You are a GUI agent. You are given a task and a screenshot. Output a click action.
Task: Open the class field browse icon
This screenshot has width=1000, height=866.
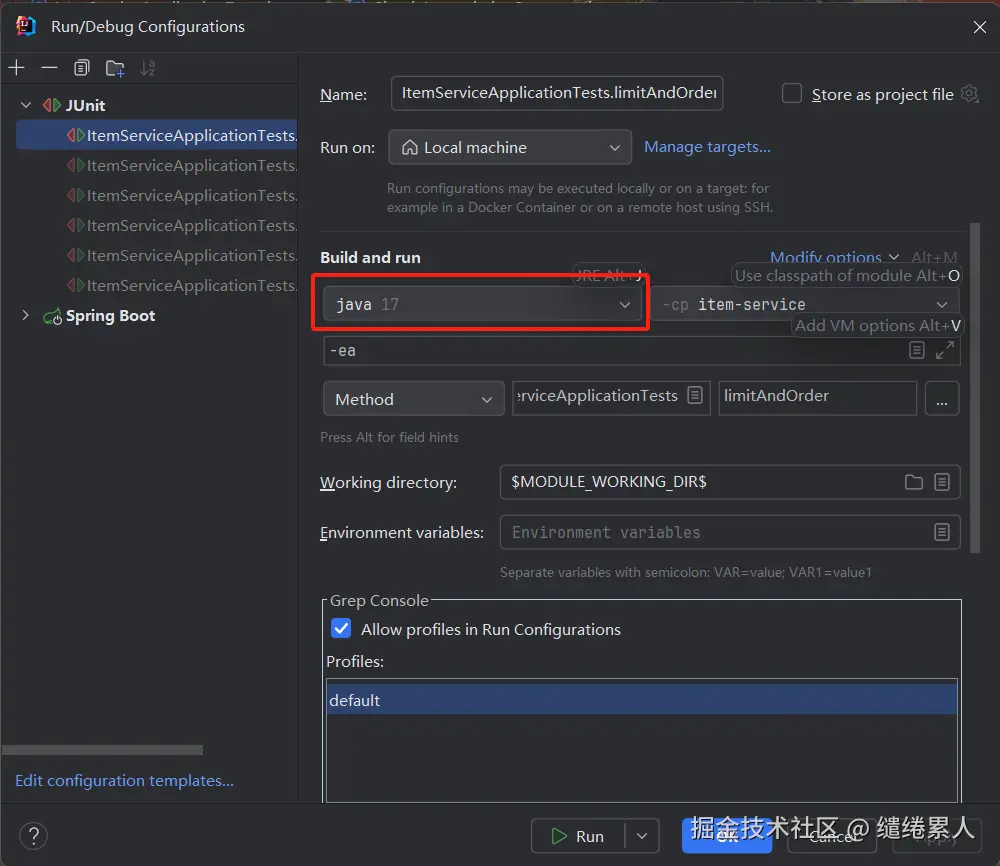695,395
